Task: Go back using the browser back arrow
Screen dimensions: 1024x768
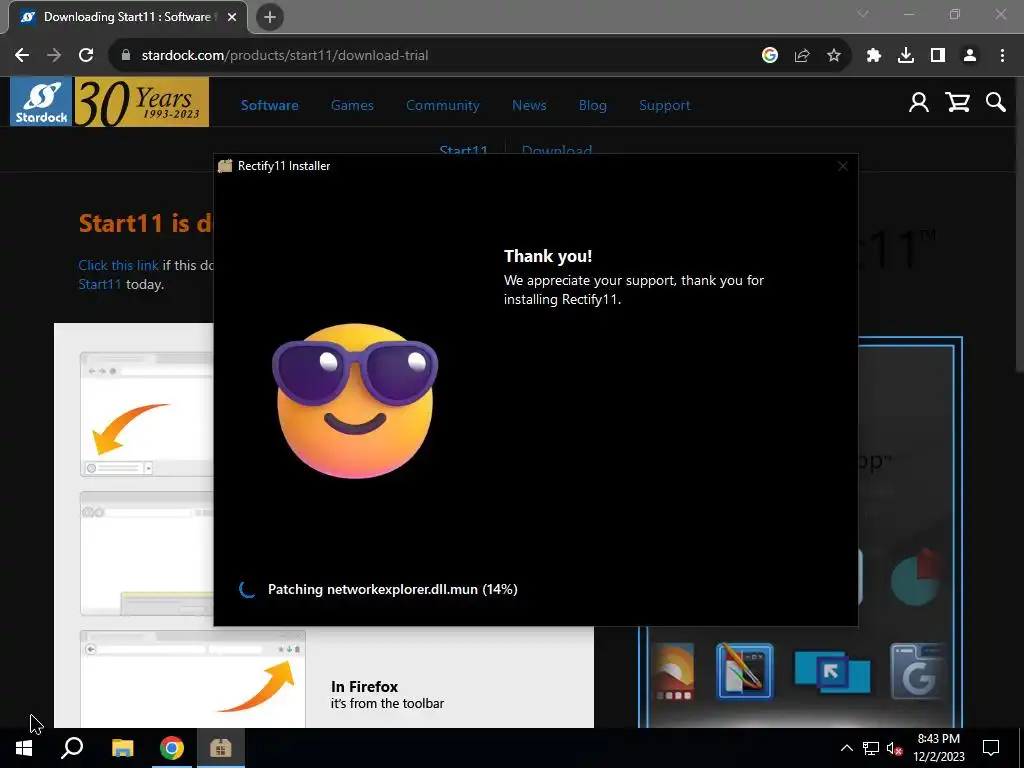Action: coord(22,56)
